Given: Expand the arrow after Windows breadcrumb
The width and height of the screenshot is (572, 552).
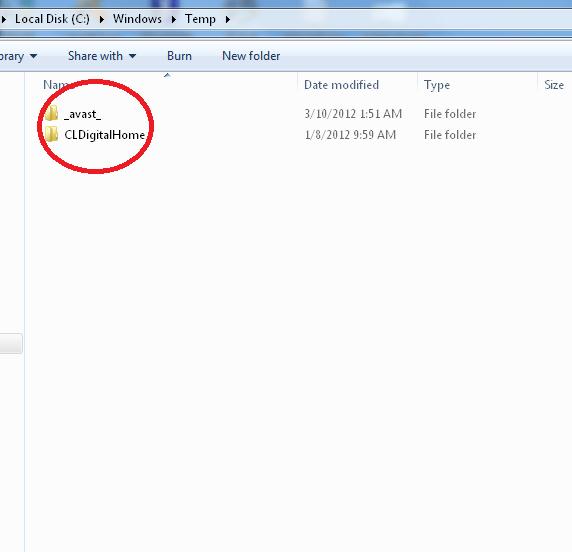Looking at the screenshot, I should point(174,19).
